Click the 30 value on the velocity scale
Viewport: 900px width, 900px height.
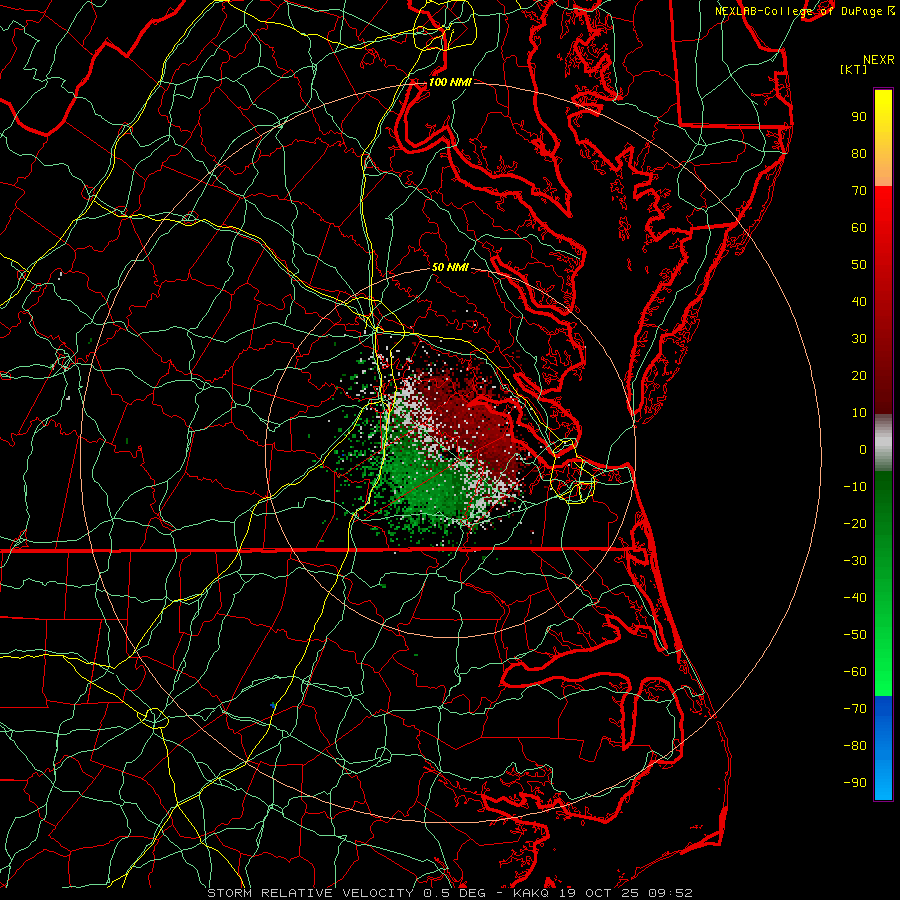click(x=859, y=339)
